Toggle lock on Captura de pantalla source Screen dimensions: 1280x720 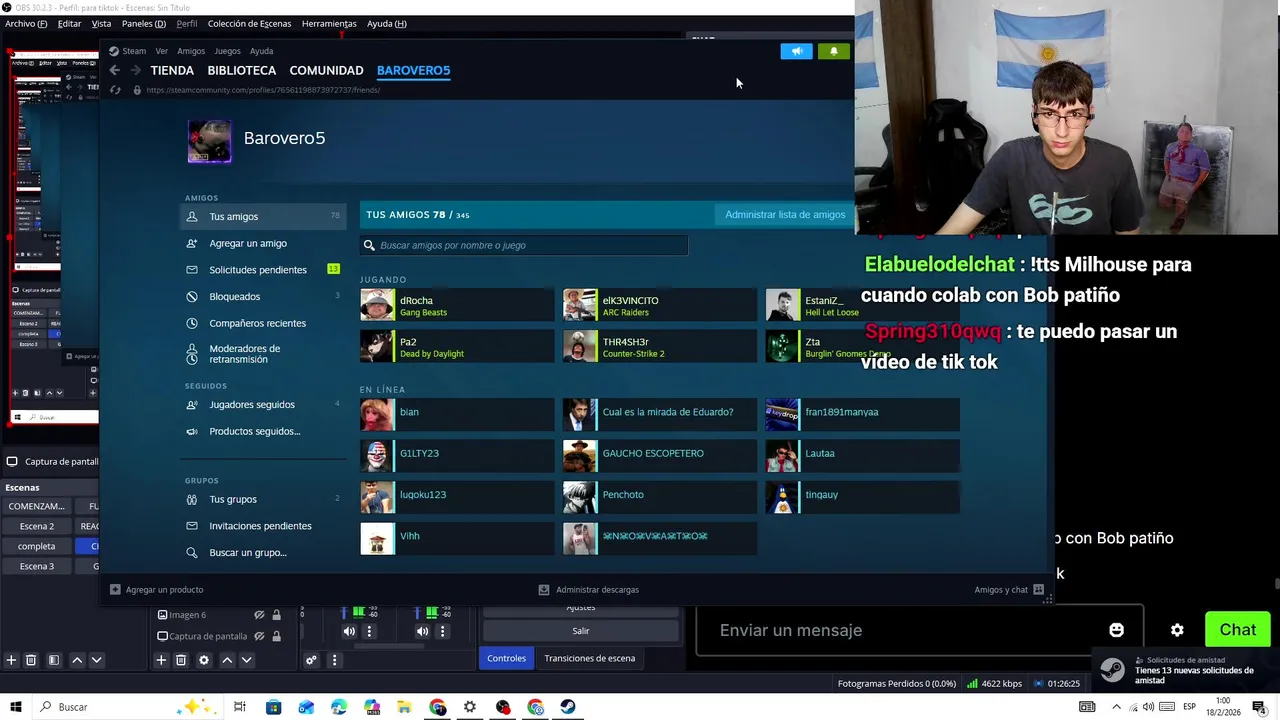[x=277, y=636]
